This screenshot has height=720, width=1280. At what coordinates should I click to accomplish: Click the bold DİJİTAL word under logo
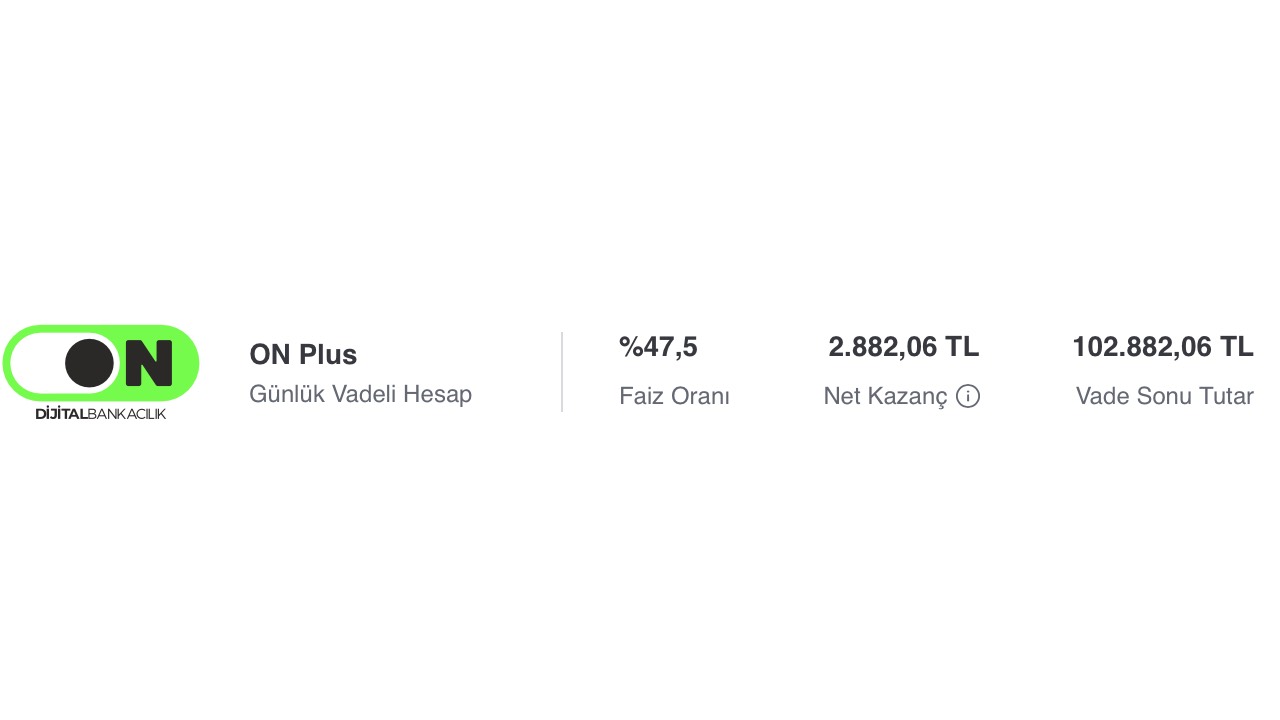coord(61,414)
